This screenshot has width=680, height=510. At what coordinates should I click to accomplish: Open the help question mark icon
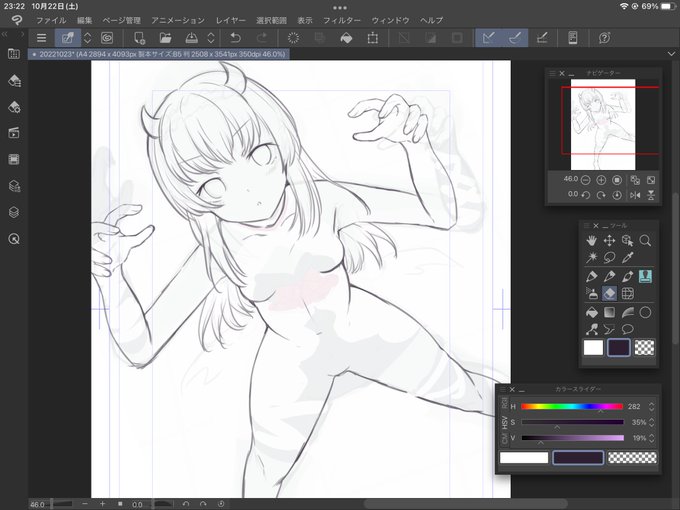click(605, 38)
